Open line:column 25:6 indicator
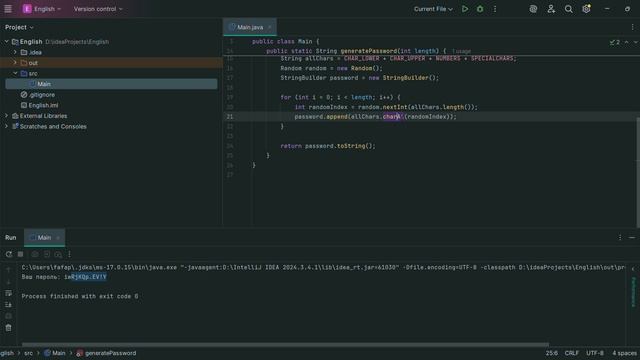The image size is (640, 360). 551,353
